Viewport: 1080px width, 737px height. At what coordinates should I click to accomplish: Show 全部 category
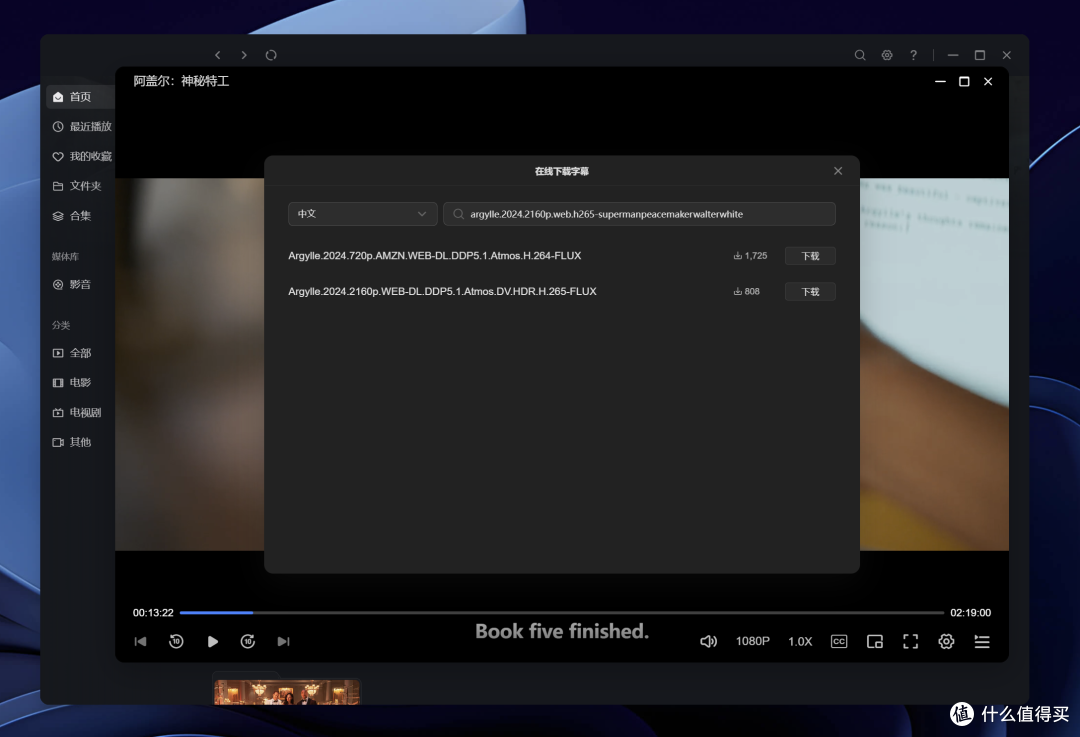[x=72, y=353]
